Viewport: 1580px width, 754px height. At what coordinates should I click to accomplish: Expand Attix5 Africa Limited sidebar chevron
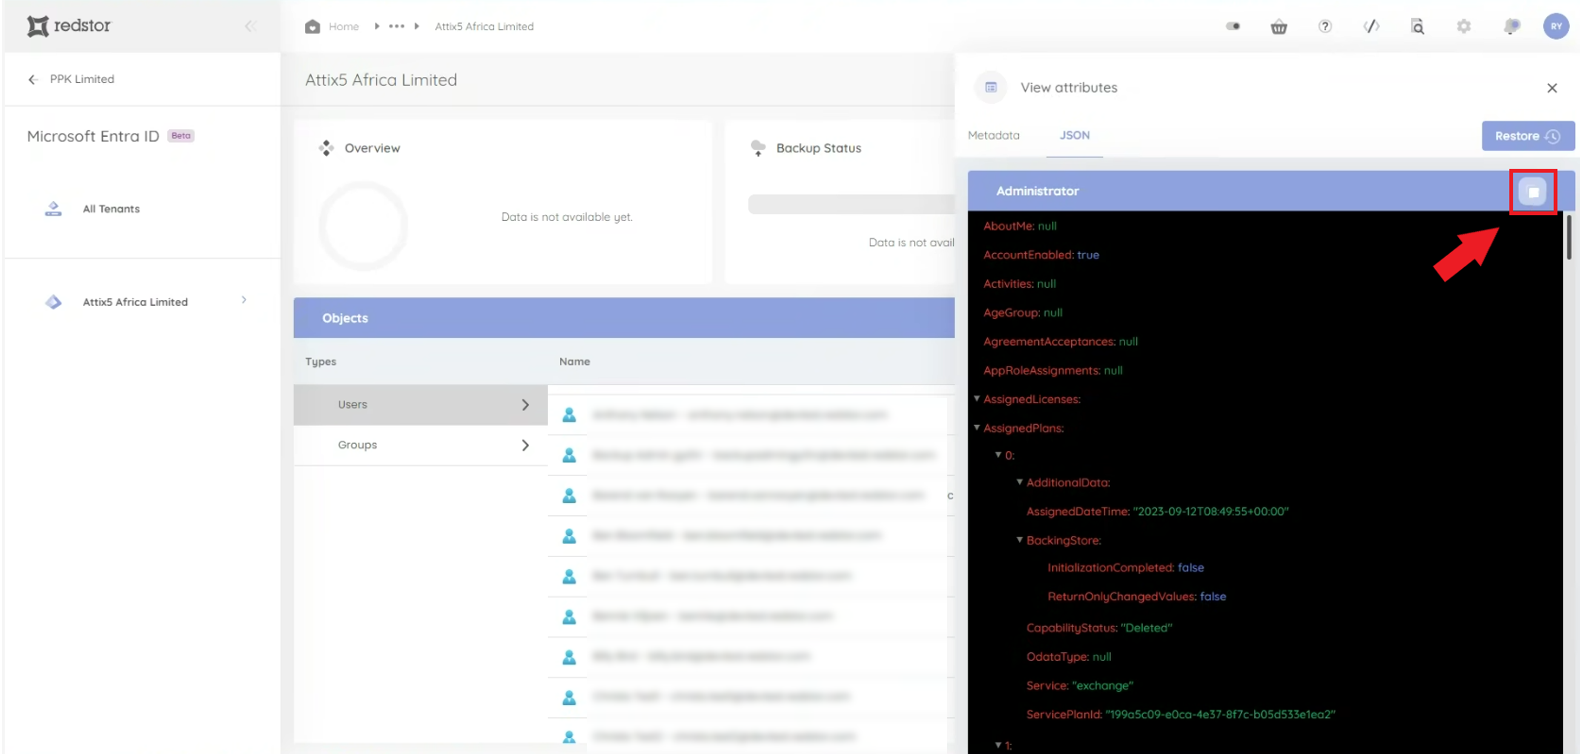click(x=244, y=300)
